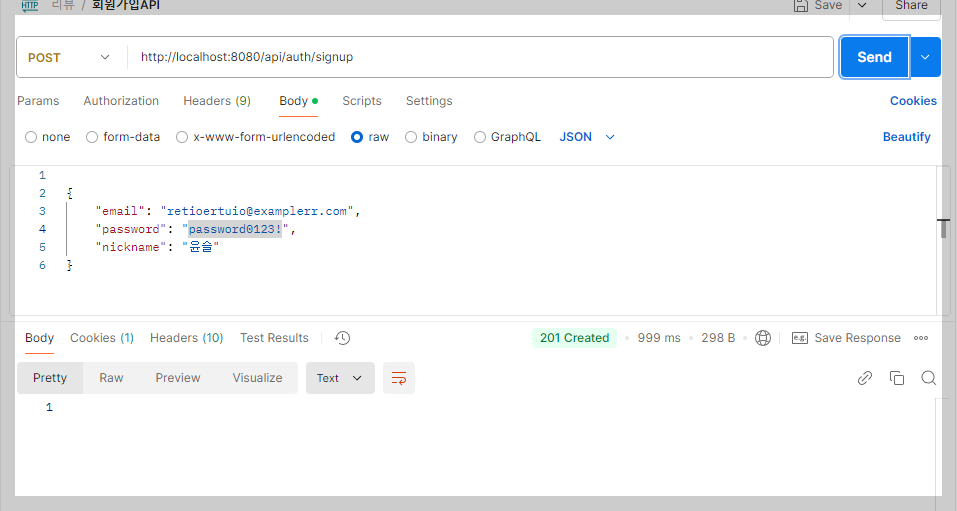Select the Preview response view
957x511 pixels.
point(178,378)
